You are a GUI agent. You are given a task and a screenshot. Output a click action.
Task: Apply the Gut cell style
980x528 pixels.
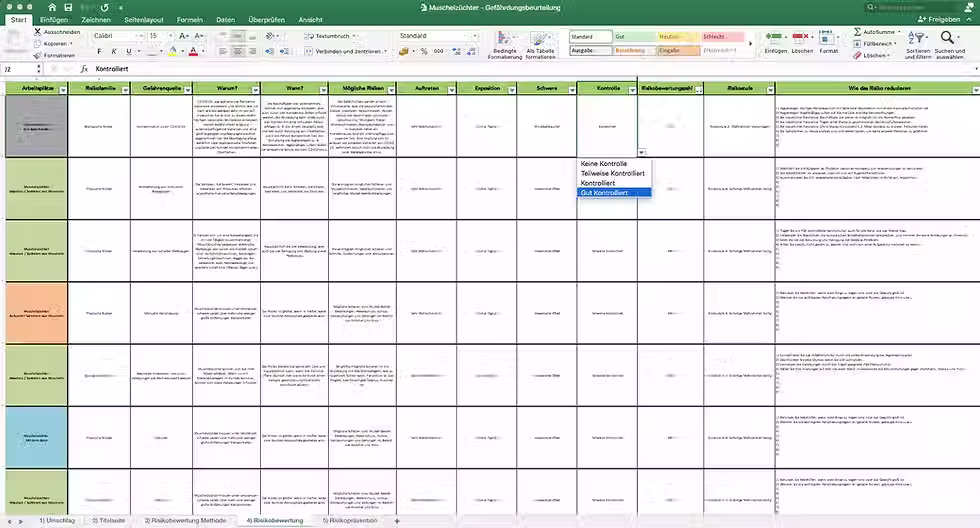pos(634,37)
